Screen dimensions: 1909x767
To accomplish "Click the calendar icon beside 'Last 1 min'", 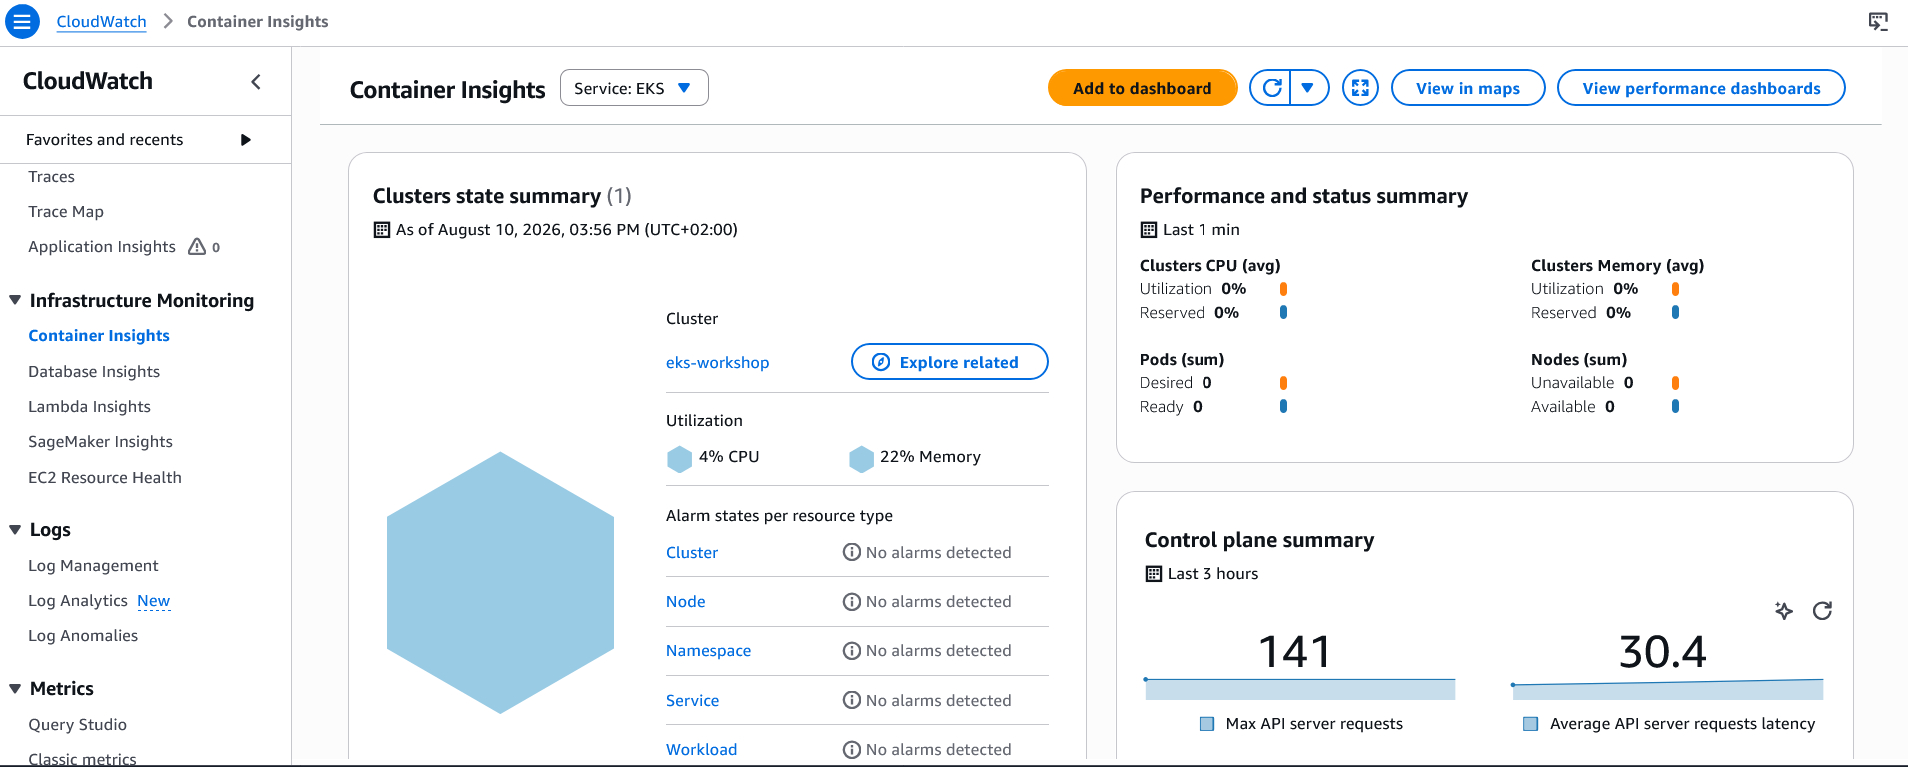I will (x=1148, y=230).
